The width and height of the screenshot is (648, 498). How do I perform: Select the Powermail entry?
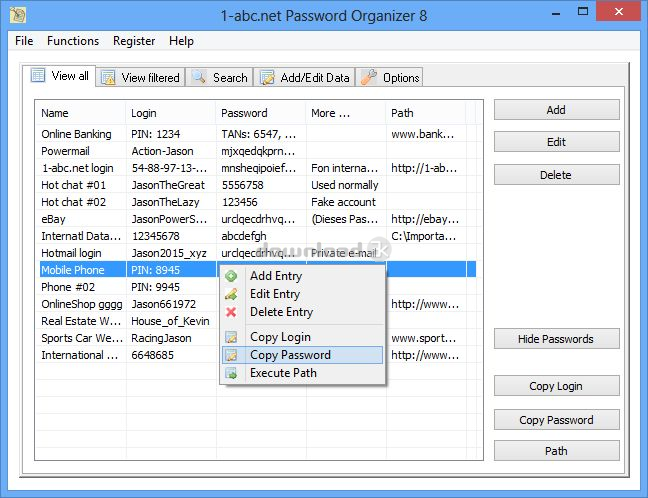click(x=258, y=151)
